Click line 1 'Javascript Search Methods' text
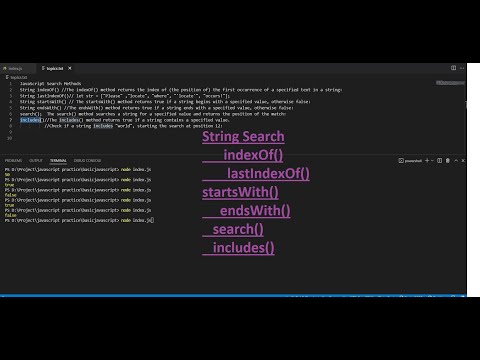 tap(50, 84)
